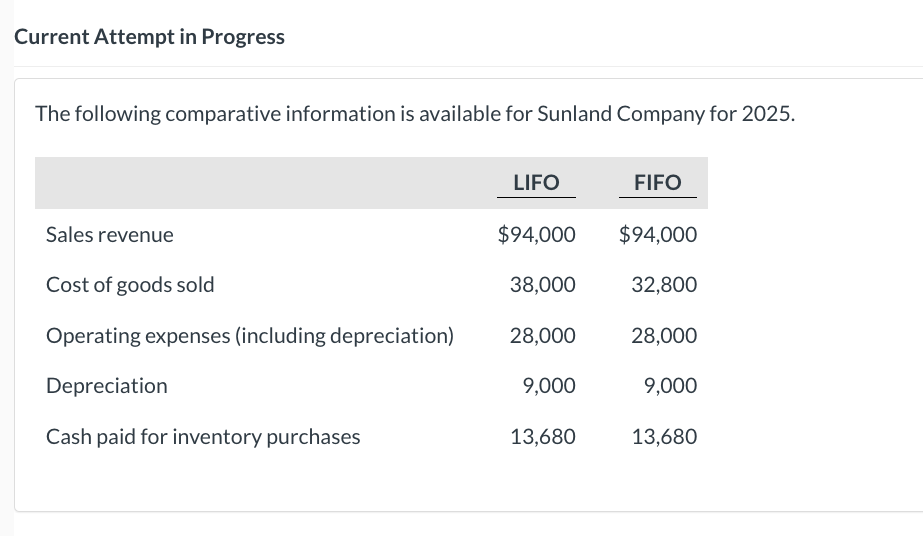923x536 pixels.
Task: Select the FIFO operating expenses amount
Action: pos(664,336)
